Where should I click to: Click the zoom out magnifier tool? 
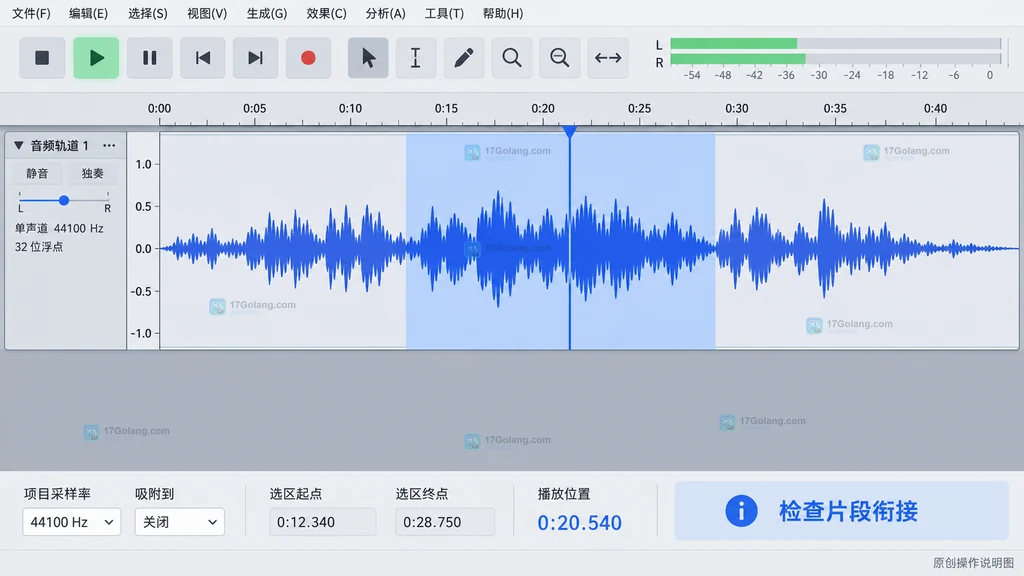560,58
